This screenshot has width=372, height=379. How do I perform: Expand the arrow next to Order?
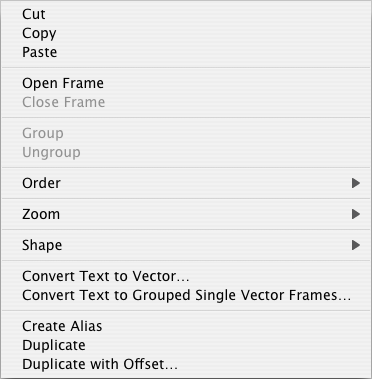356,183
